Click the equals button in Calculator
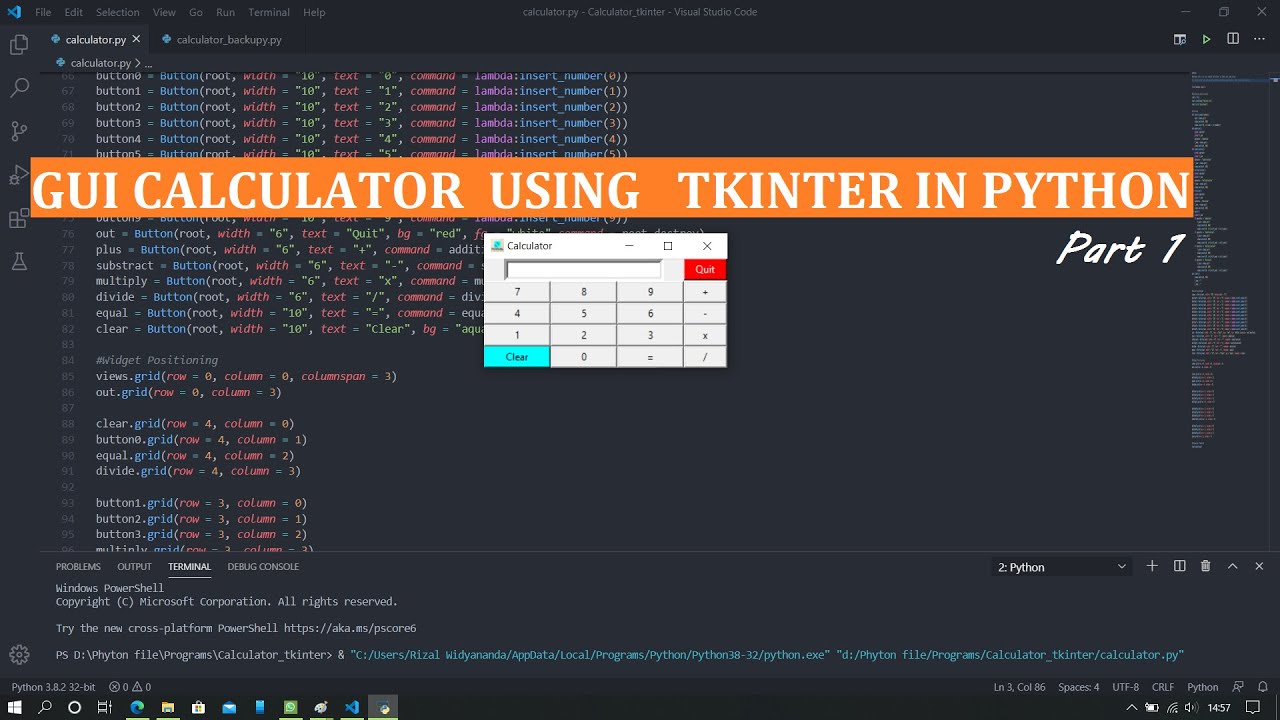 [x=650, y=357]
